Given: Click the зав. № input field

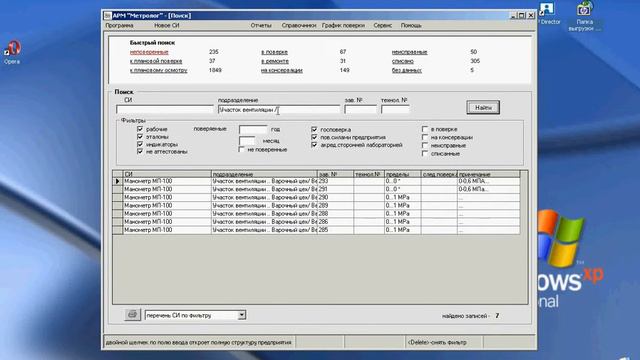Looking at the screenshot, I should (x=360, y=109).
